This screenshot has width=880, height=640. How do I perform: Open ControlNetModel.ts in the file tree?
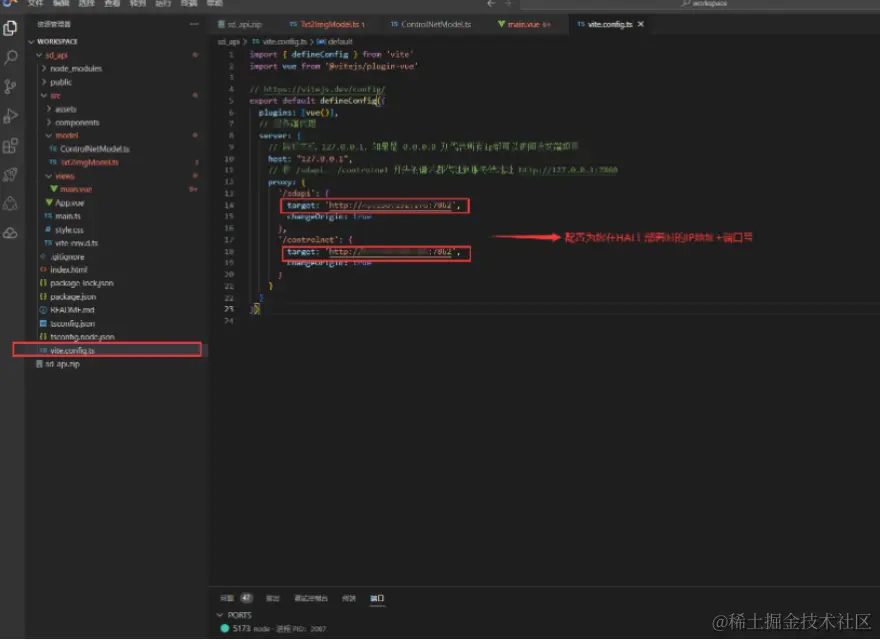point(95,149)
